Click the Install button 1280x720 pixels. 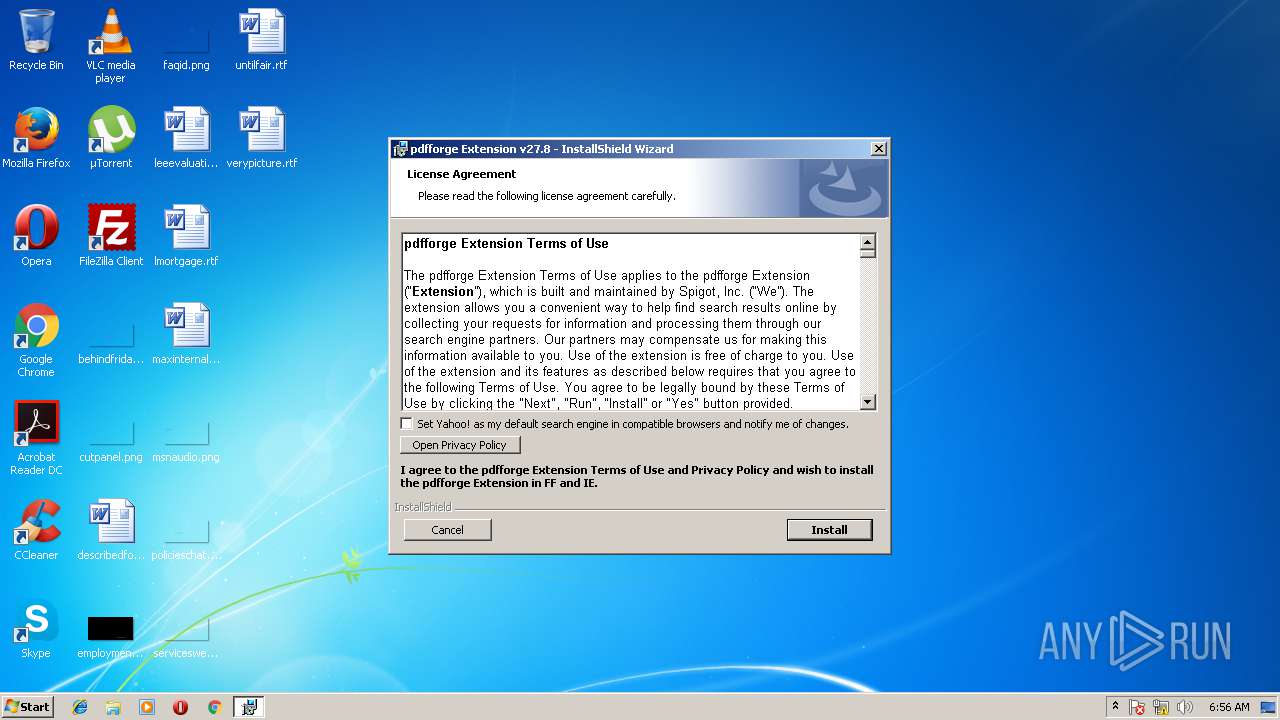829,530
